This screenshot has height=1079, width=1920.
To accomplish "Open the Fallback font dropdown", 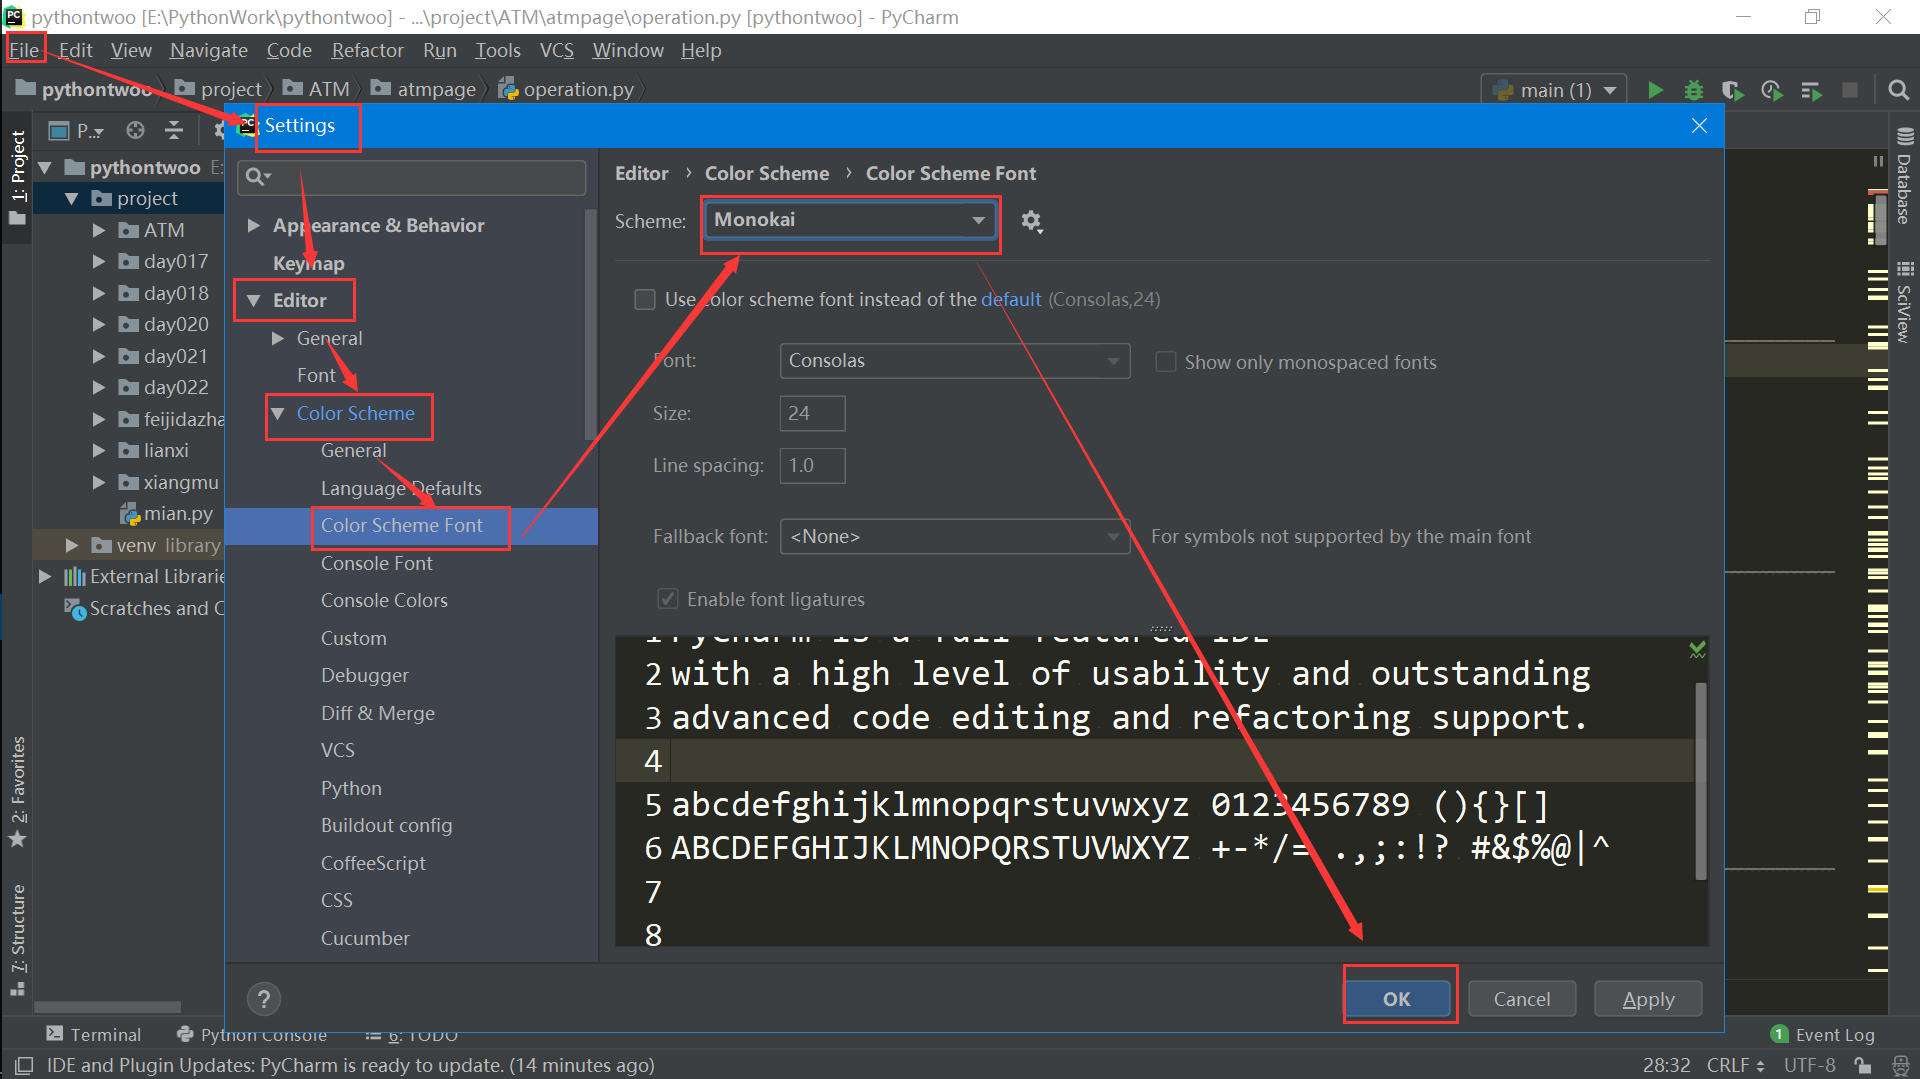I will pos(955,537).
